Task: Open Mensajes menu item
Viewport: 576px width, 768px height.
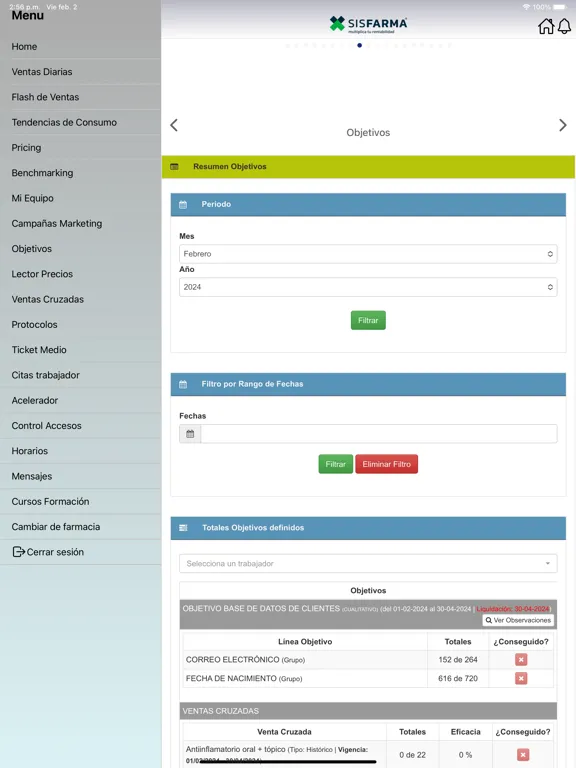Action: click(x=80, y=476)
